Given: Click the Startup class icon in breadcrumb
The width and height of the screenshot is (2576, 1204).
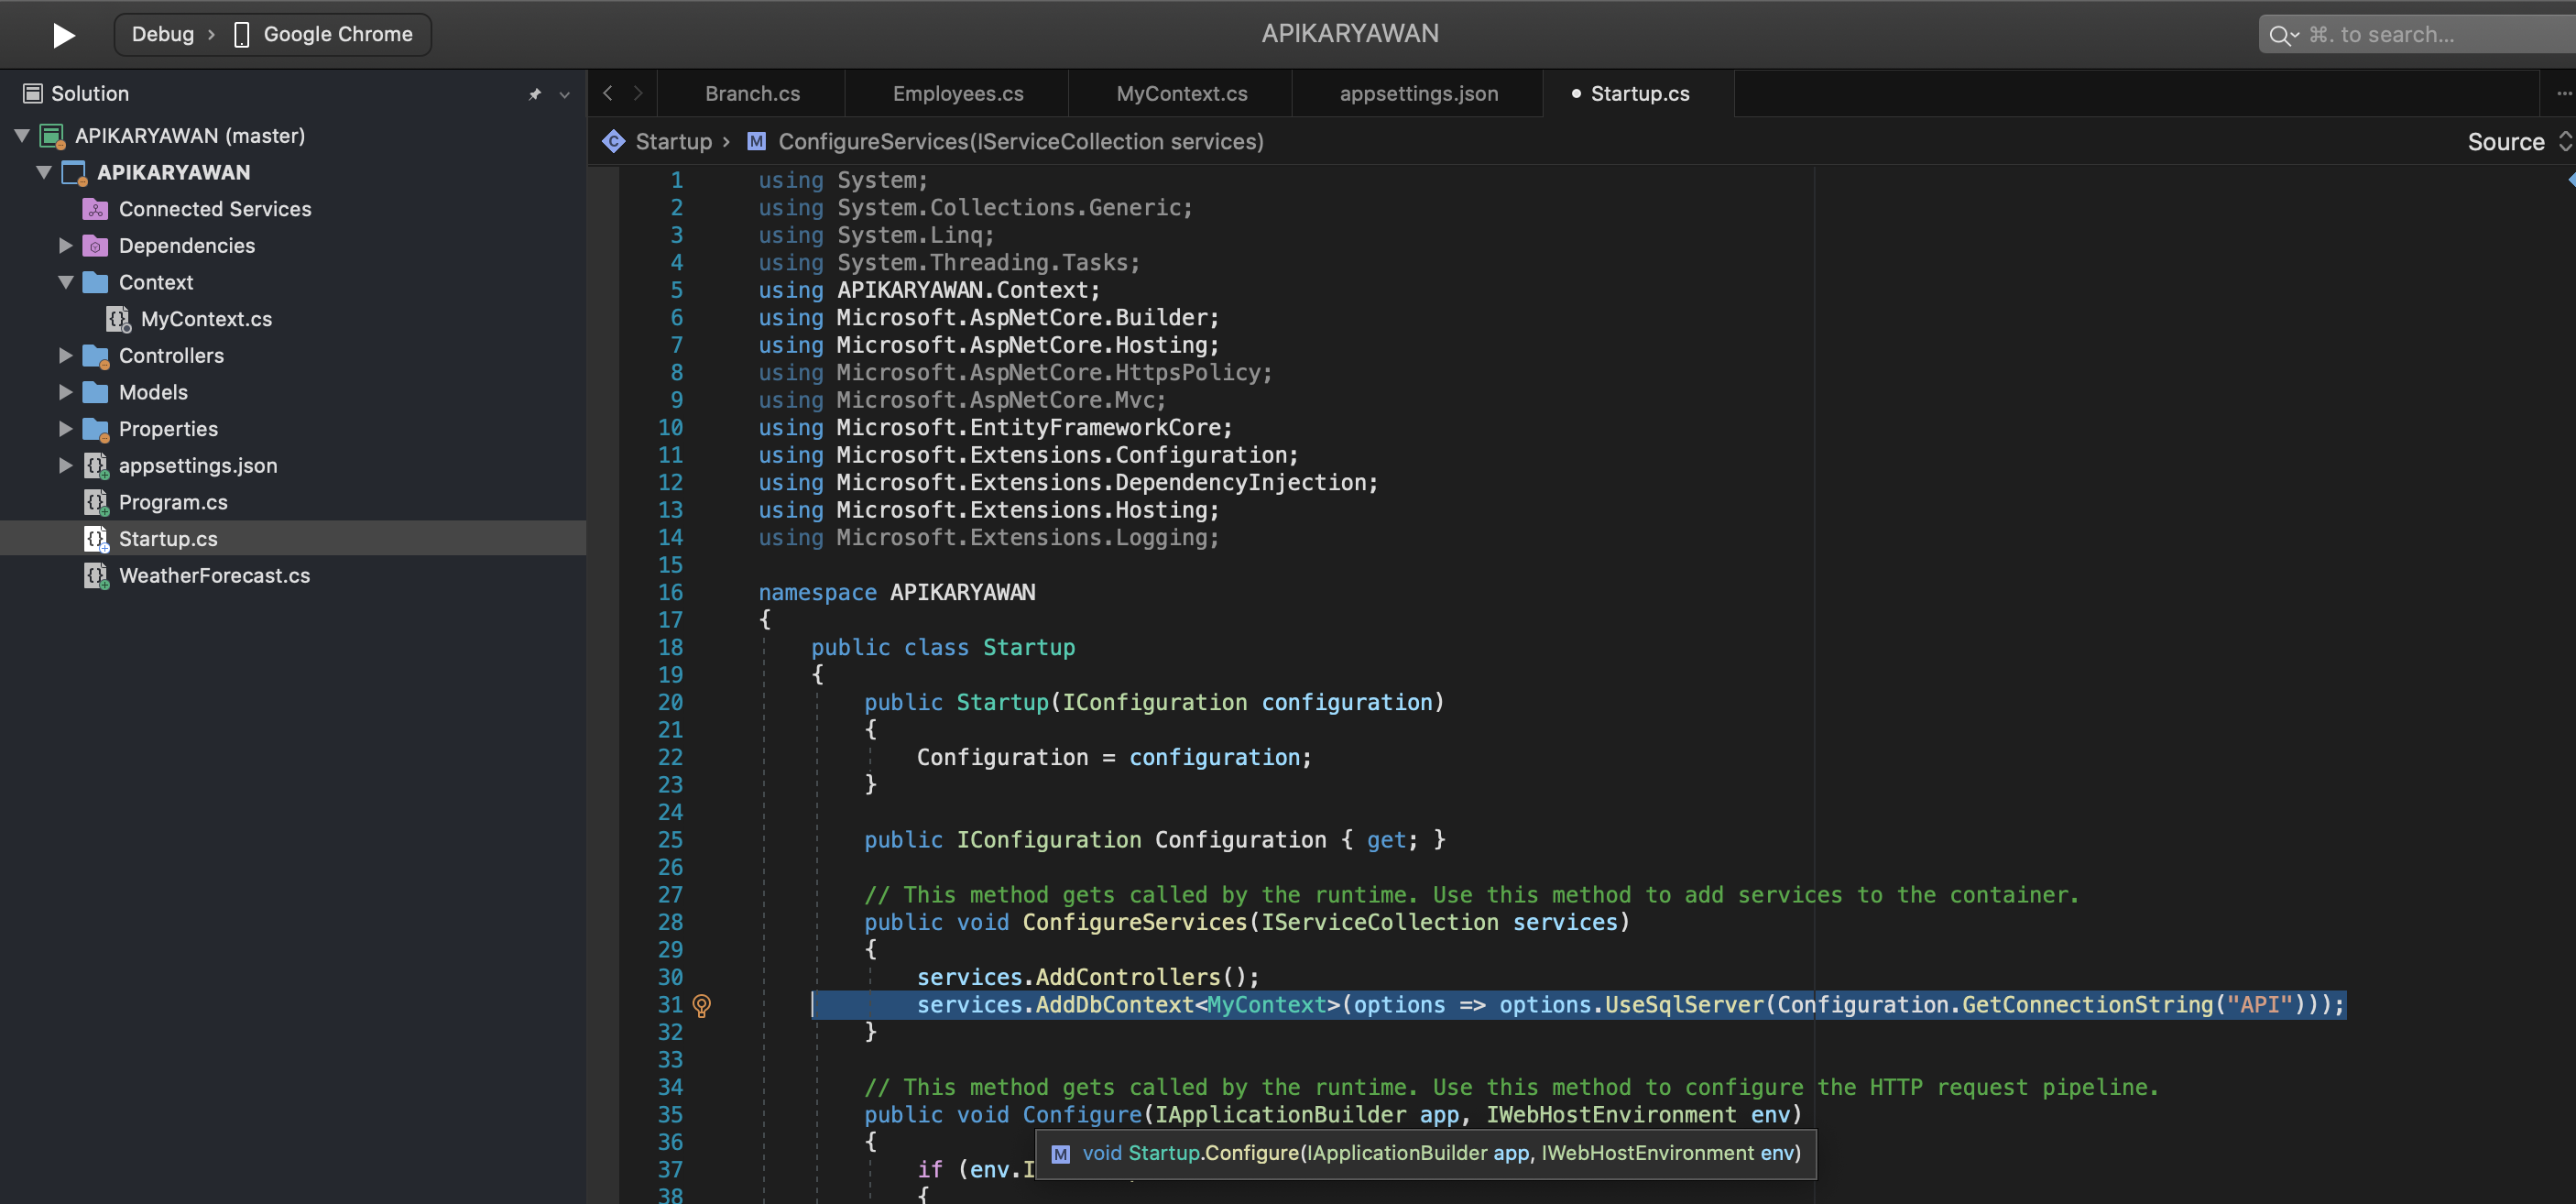Looking at the screenshot, I should tap(613, 142).
